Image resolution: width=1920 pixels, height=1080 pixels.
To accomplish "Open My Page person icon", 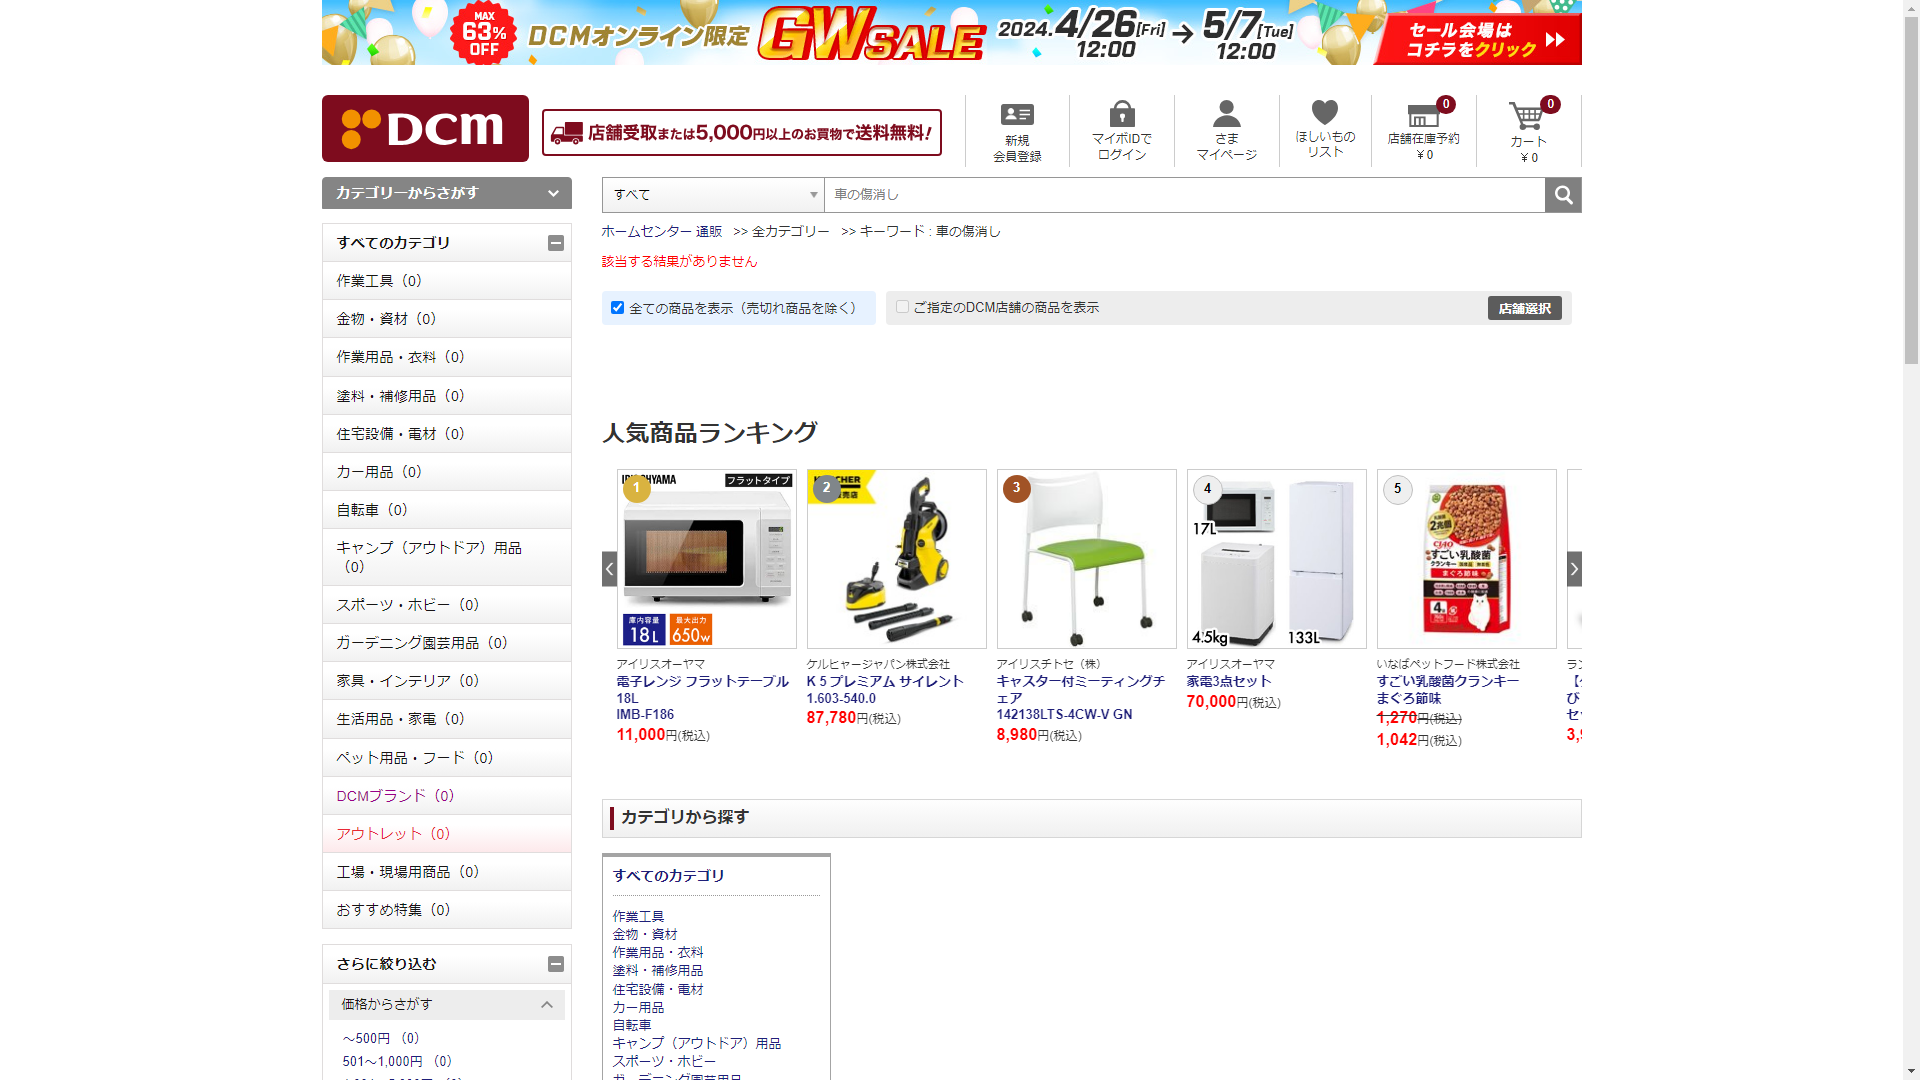I will coord(1226,114).
